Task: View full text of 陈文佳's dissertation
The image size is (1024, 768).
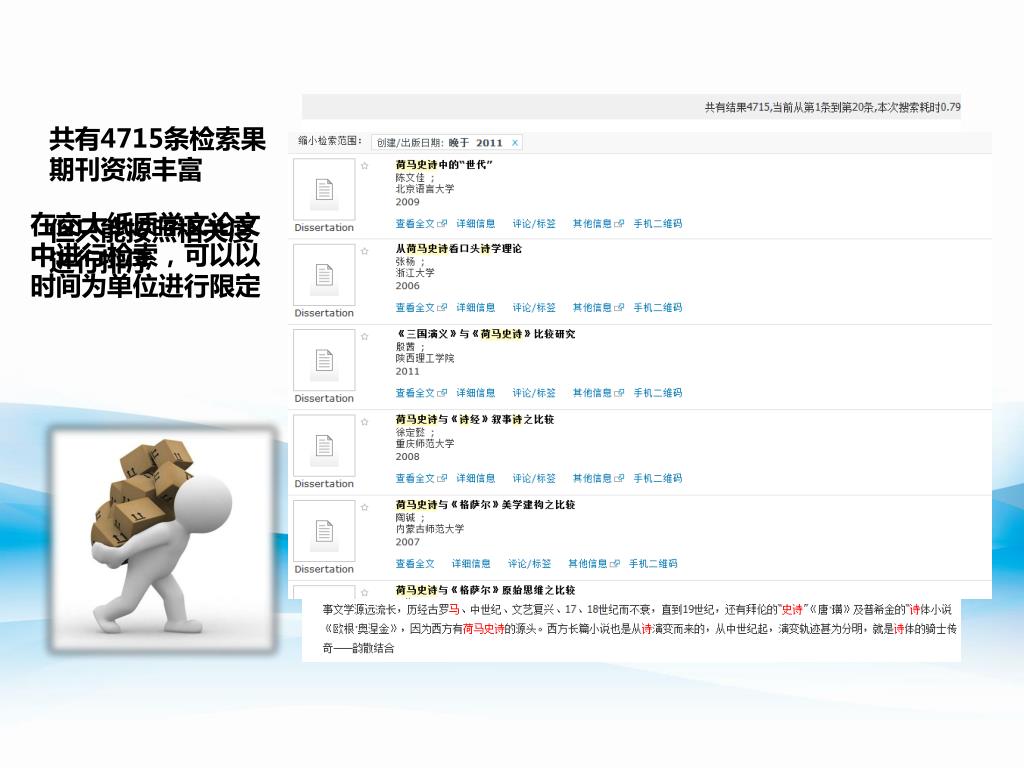Action: point(421,223)
